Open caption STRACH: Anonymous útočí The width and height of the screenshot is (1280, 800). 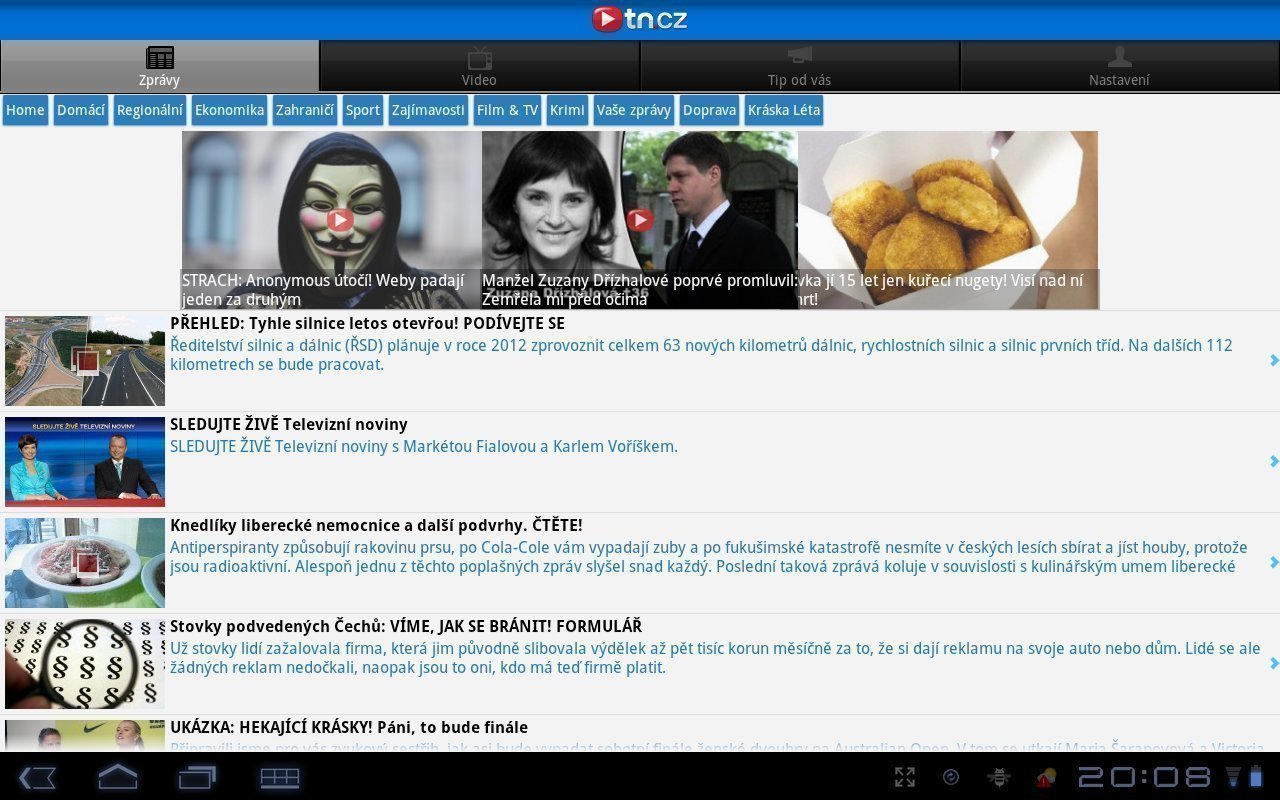click(323, 290)
